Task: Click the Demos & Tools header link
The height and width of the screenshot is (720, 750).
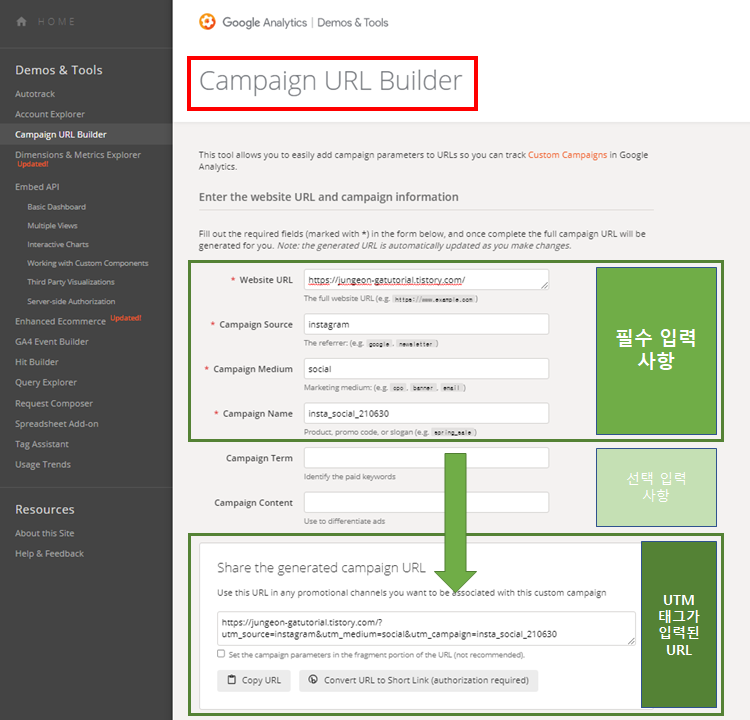Action: click(353, 22)
